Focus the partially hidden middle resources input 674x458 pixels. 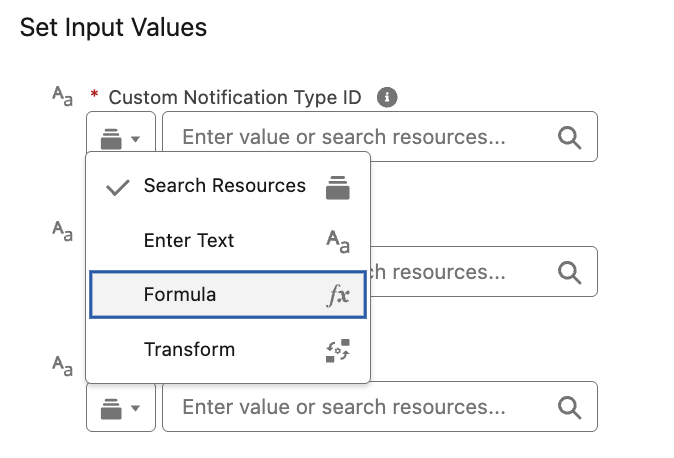click(484, 272)
